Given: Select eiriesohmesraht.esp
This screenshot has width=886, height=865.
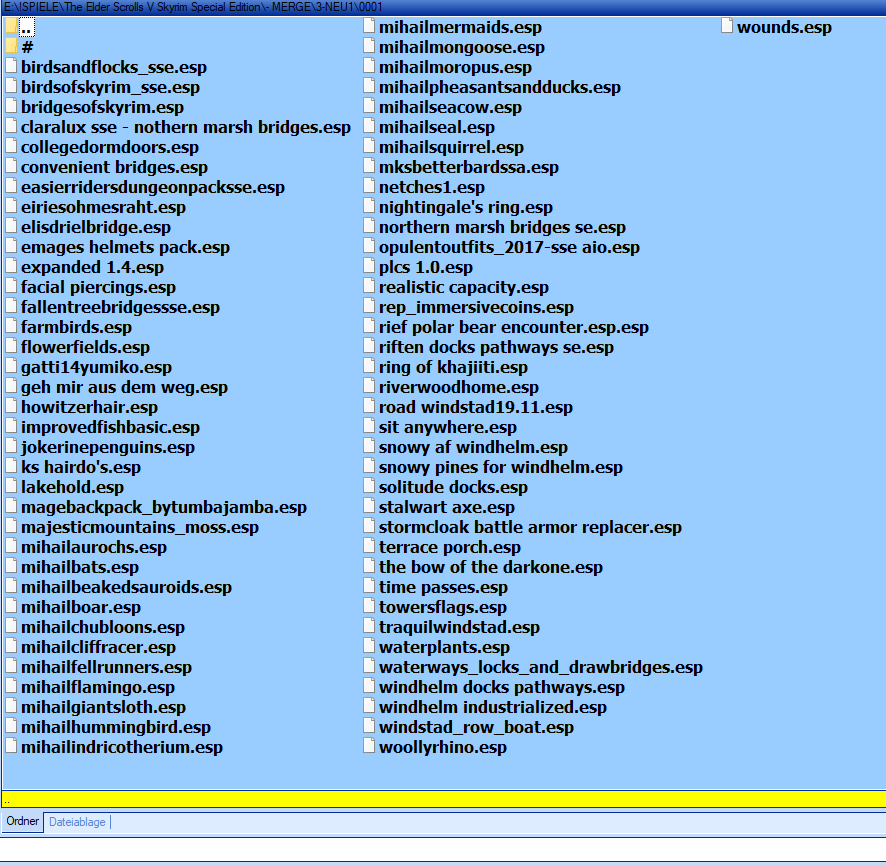Looking at the screenshot, I should (x=103, y=207).
